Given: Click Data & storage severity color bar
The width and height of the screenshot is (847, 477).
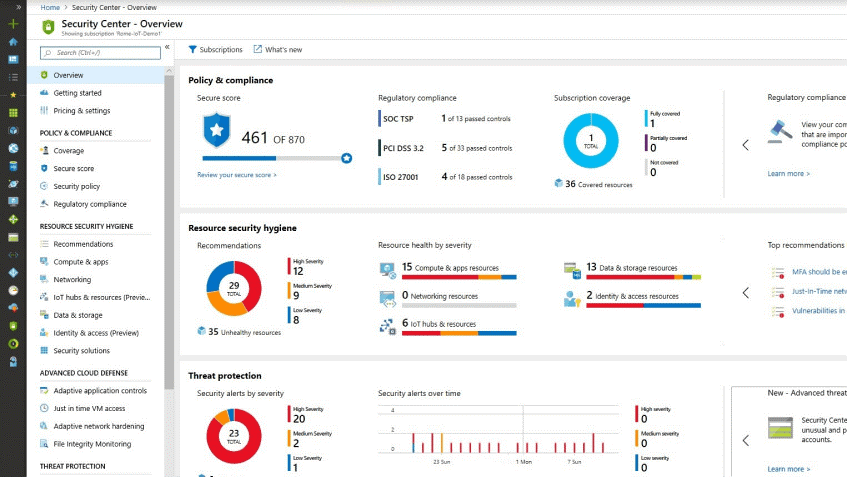Looking at the screenshot, I should pyautogui.click(x=643, y=277).
